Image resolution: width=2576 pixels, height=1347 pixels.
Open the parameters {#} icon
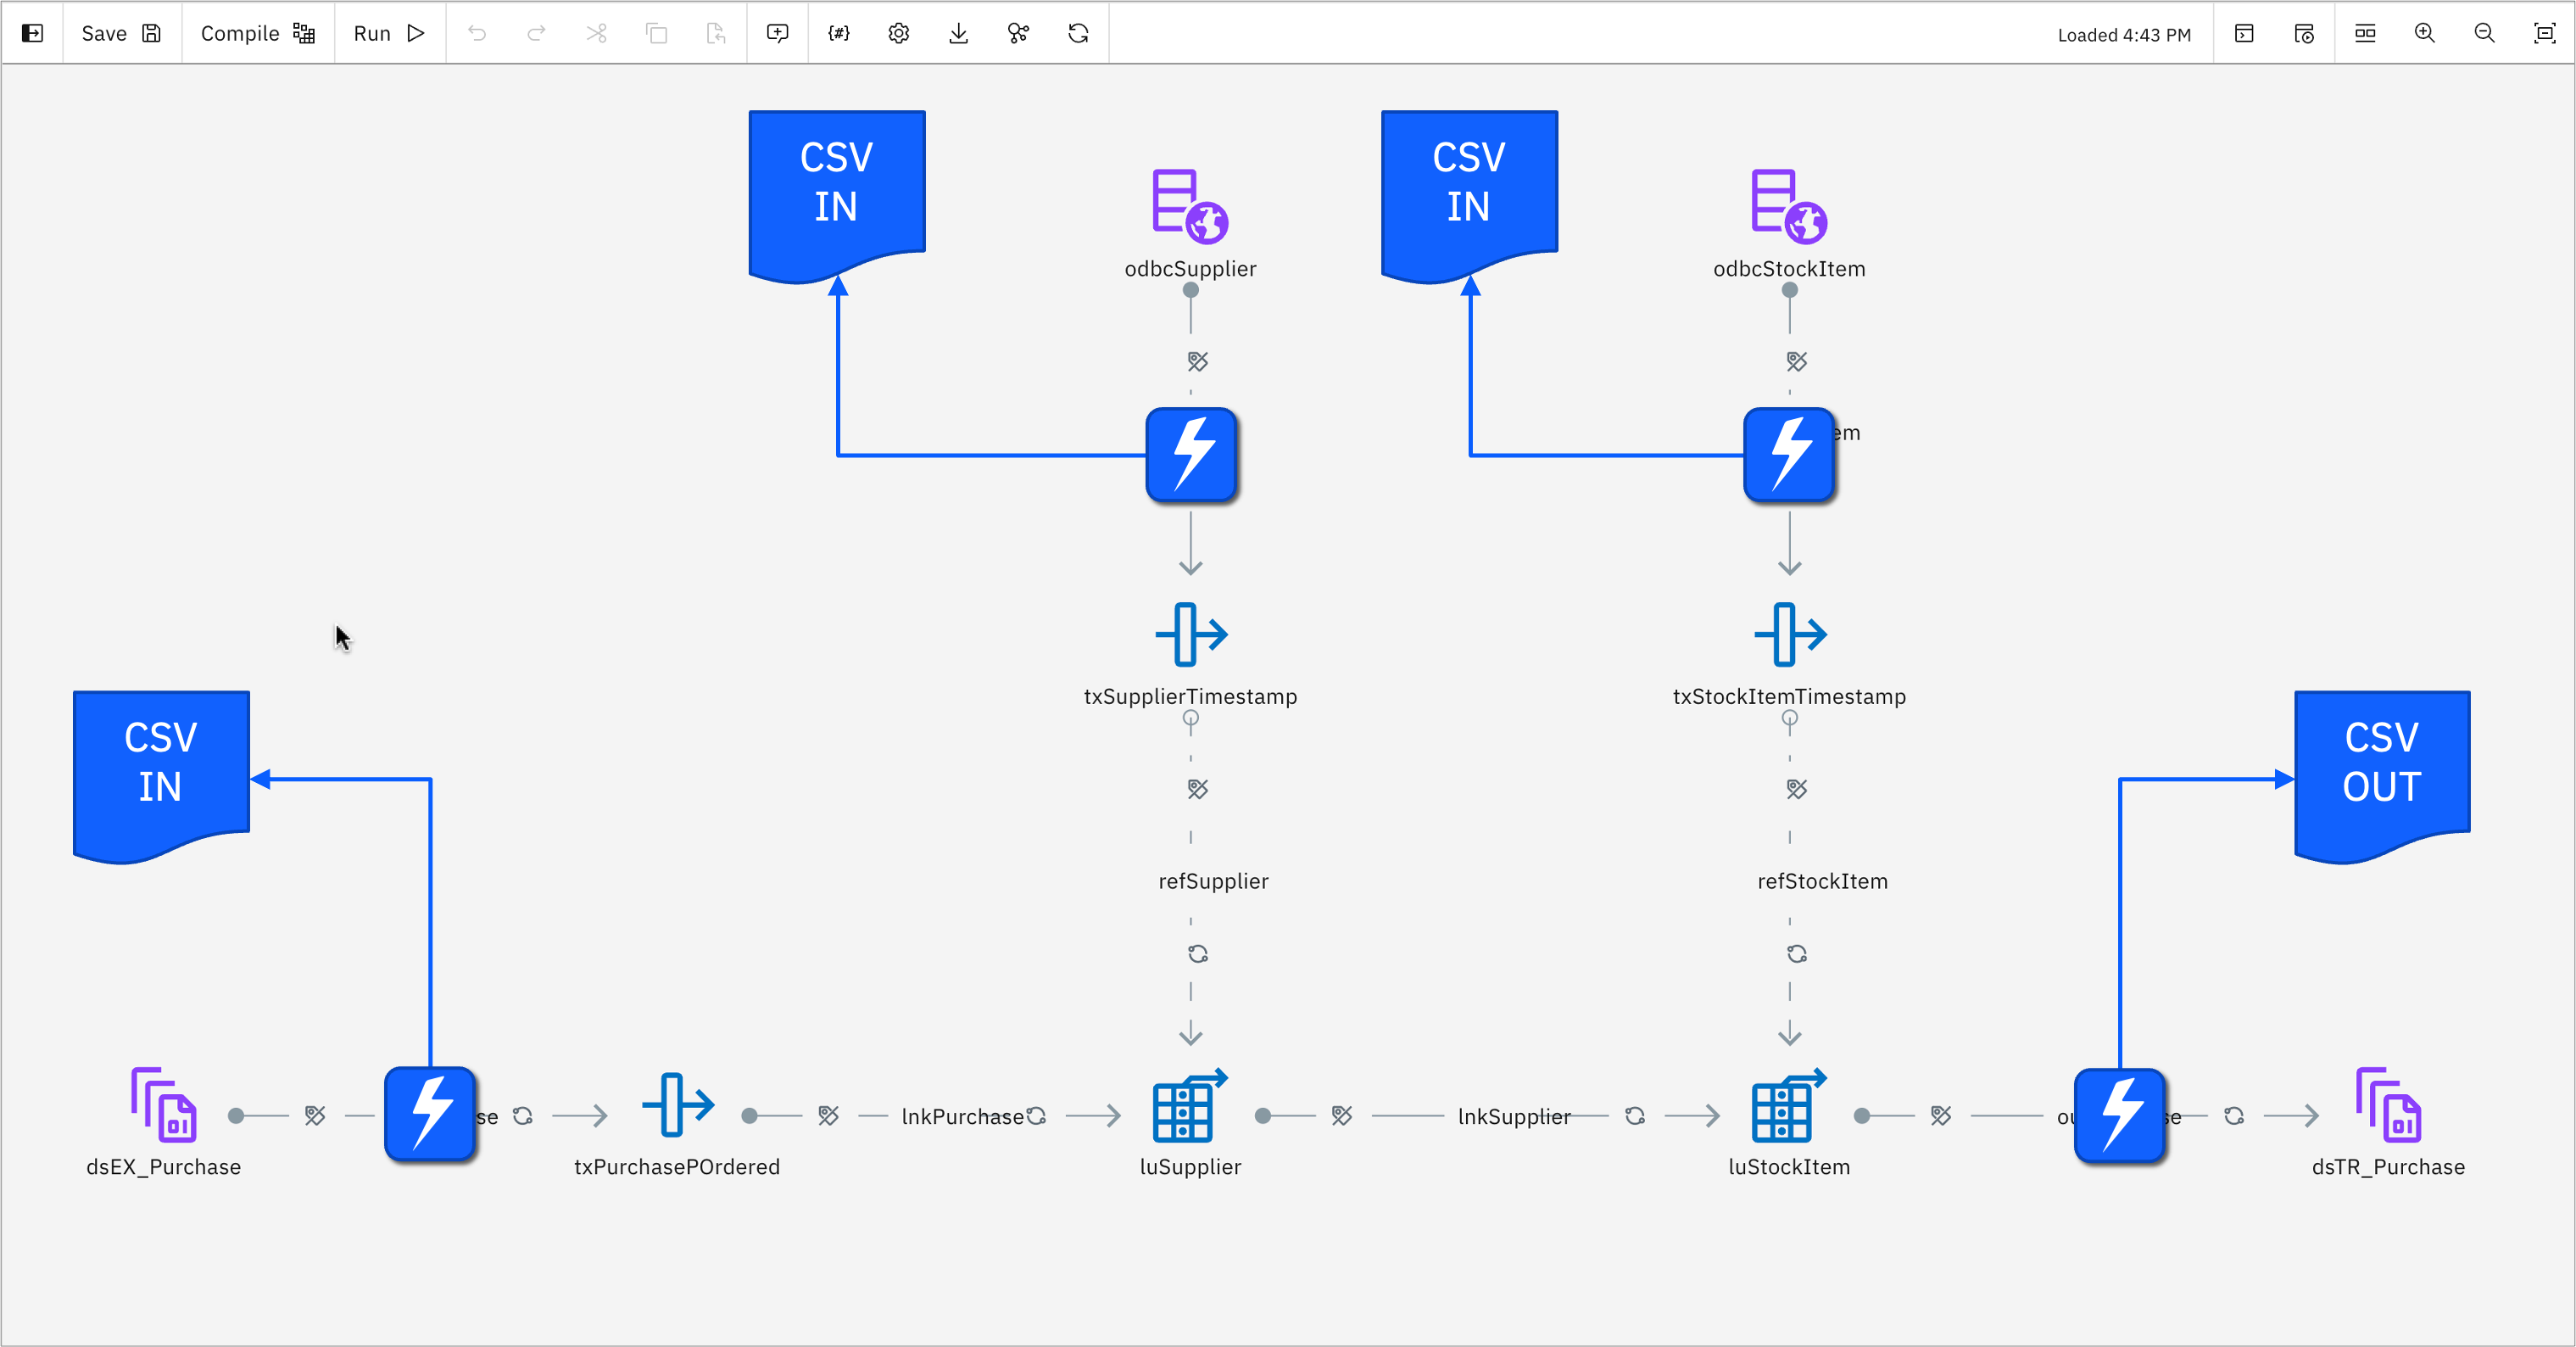(x=838, y=33)
